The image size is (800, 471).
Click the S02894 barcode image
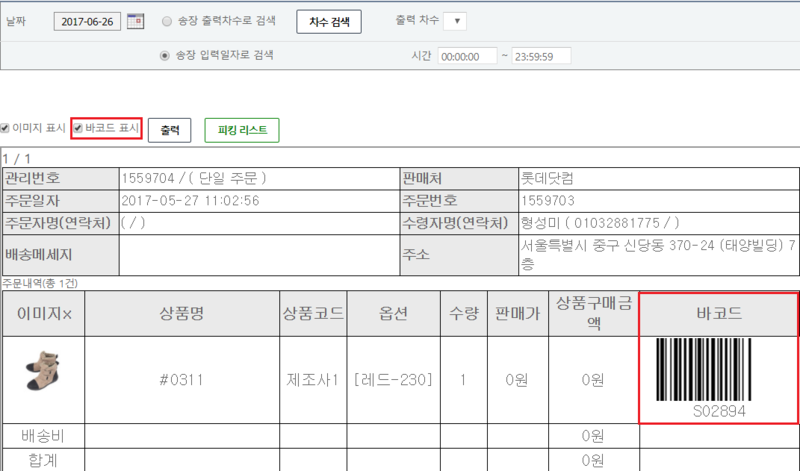tap(718, 371)
